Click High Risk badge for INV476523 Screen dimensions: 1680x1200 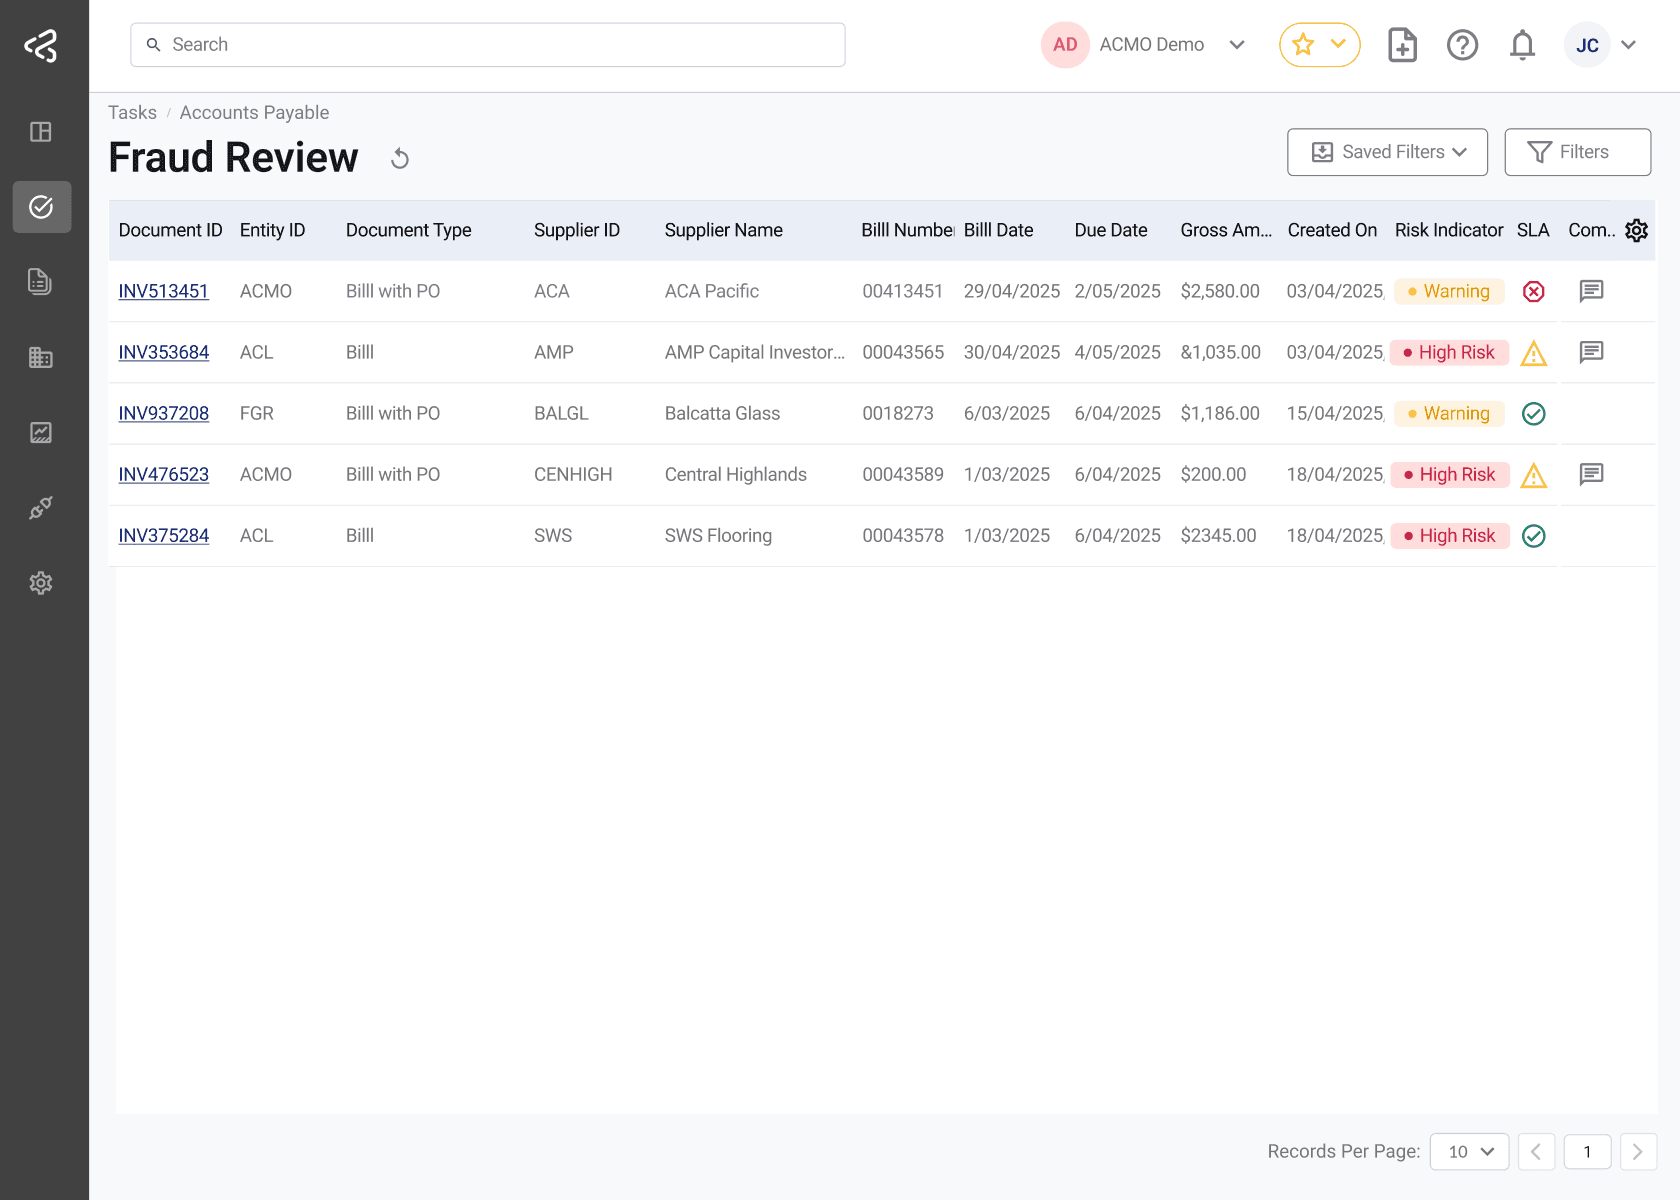click(1449, 474)
